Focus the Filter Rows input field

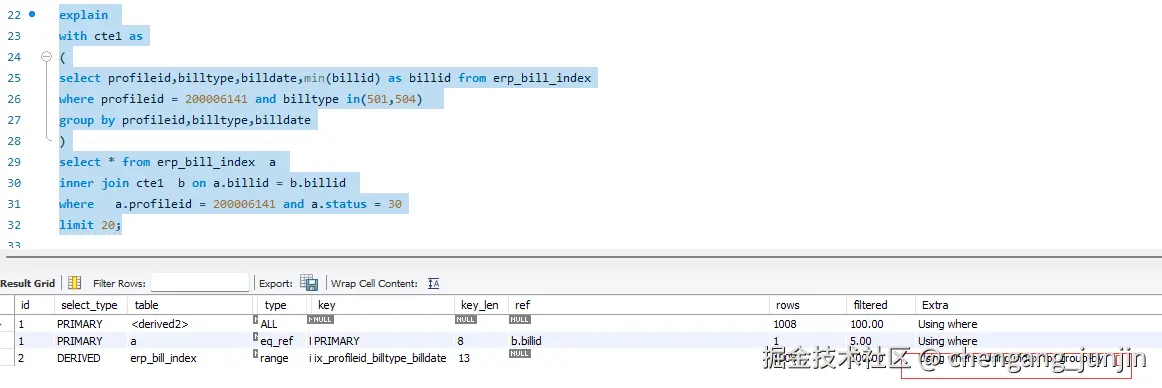click(x=200, y=283)
